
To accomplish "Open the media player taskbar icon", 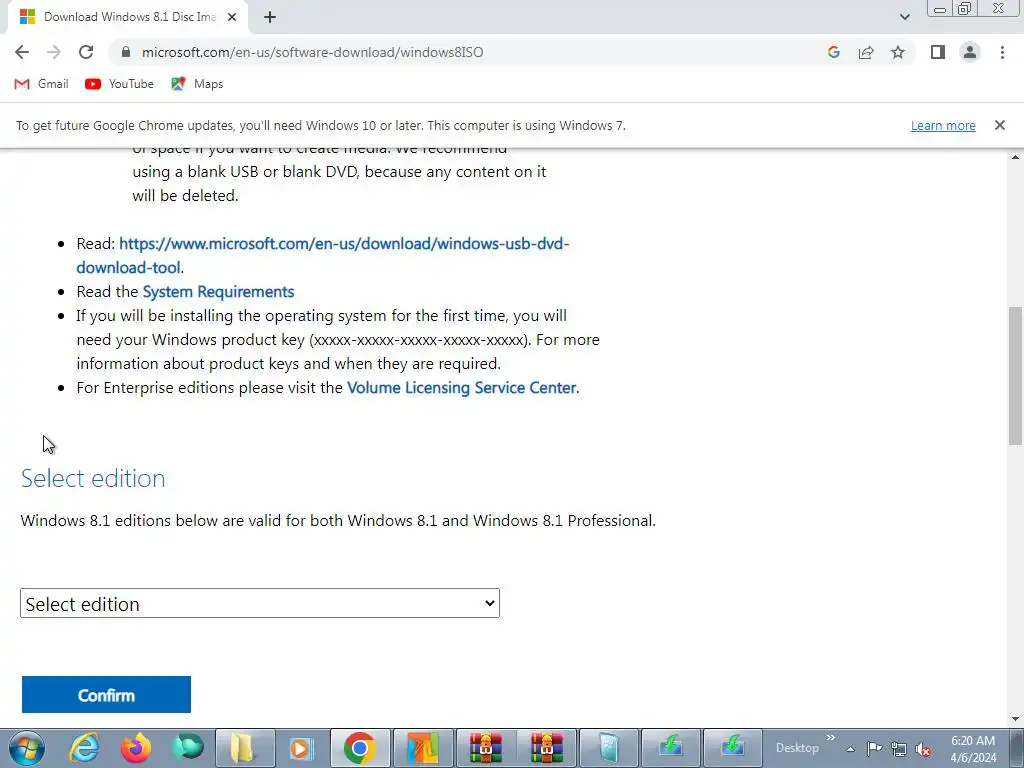I will point(302,748).
